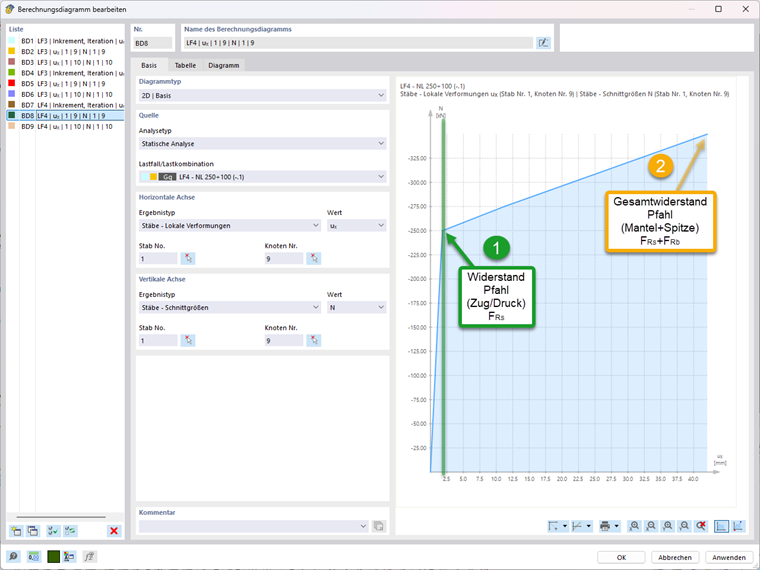Image resolution: width=760 pixels, height=570 pixels.
Task: Pick Knoten Nr. graphically for vertical axis
Action: (x=314, y=340)
